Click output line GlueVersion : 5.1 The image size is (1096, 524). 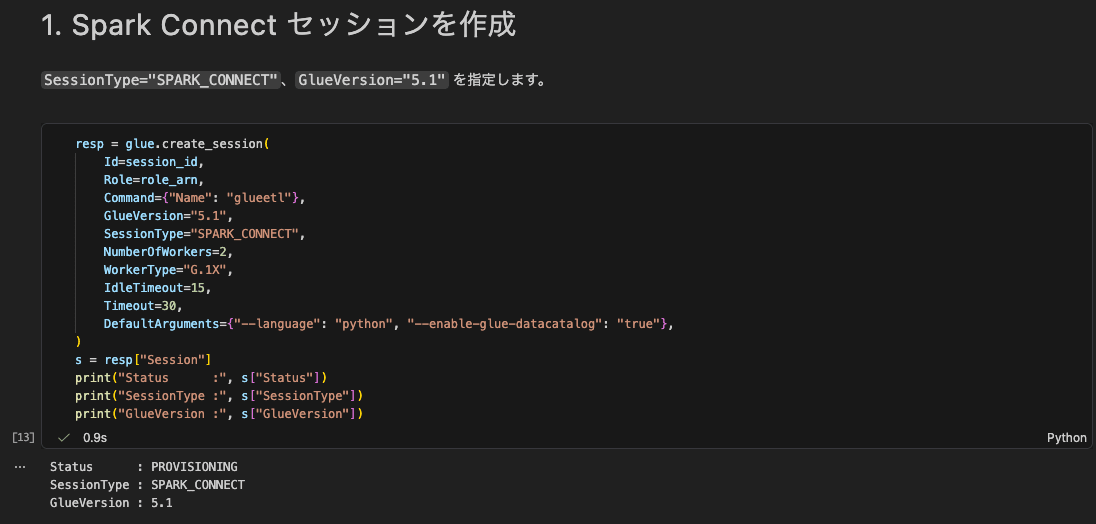click(111, 502)
